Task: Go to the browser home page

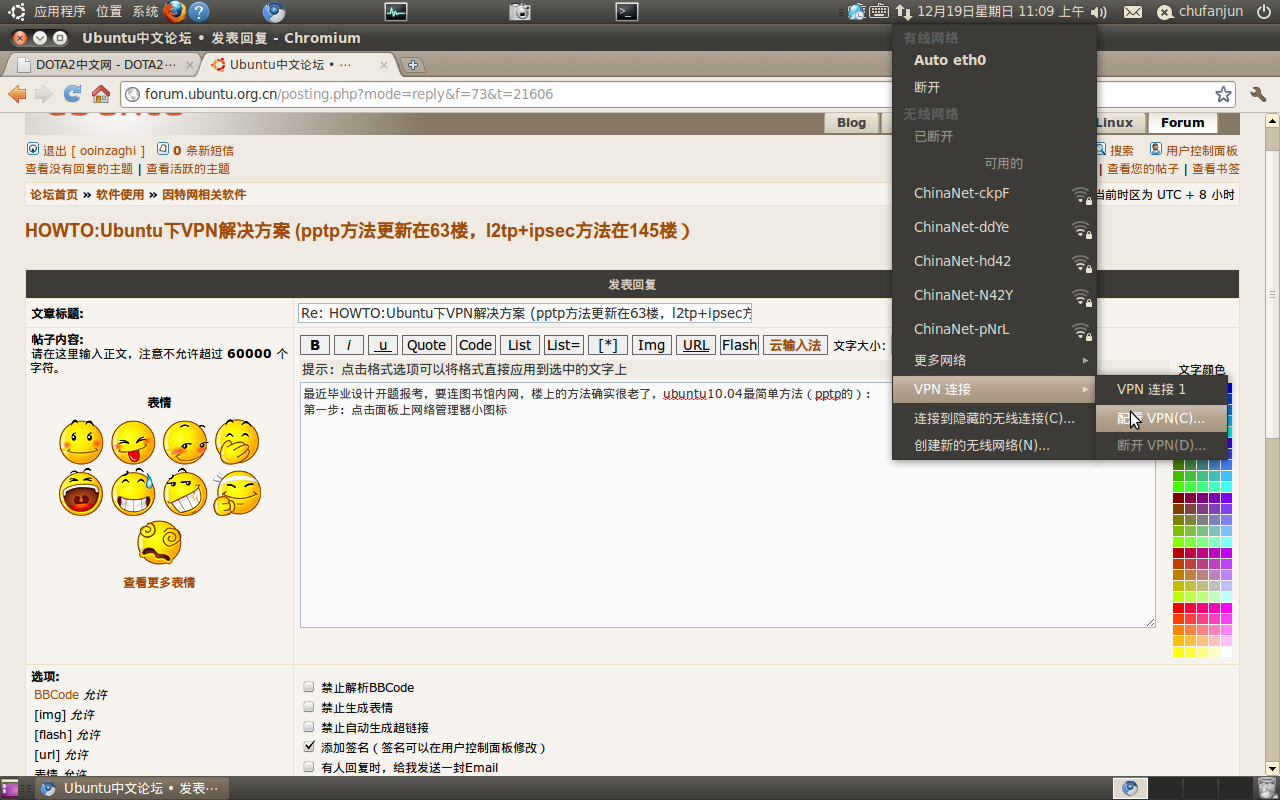Action: tap(101, 94)
